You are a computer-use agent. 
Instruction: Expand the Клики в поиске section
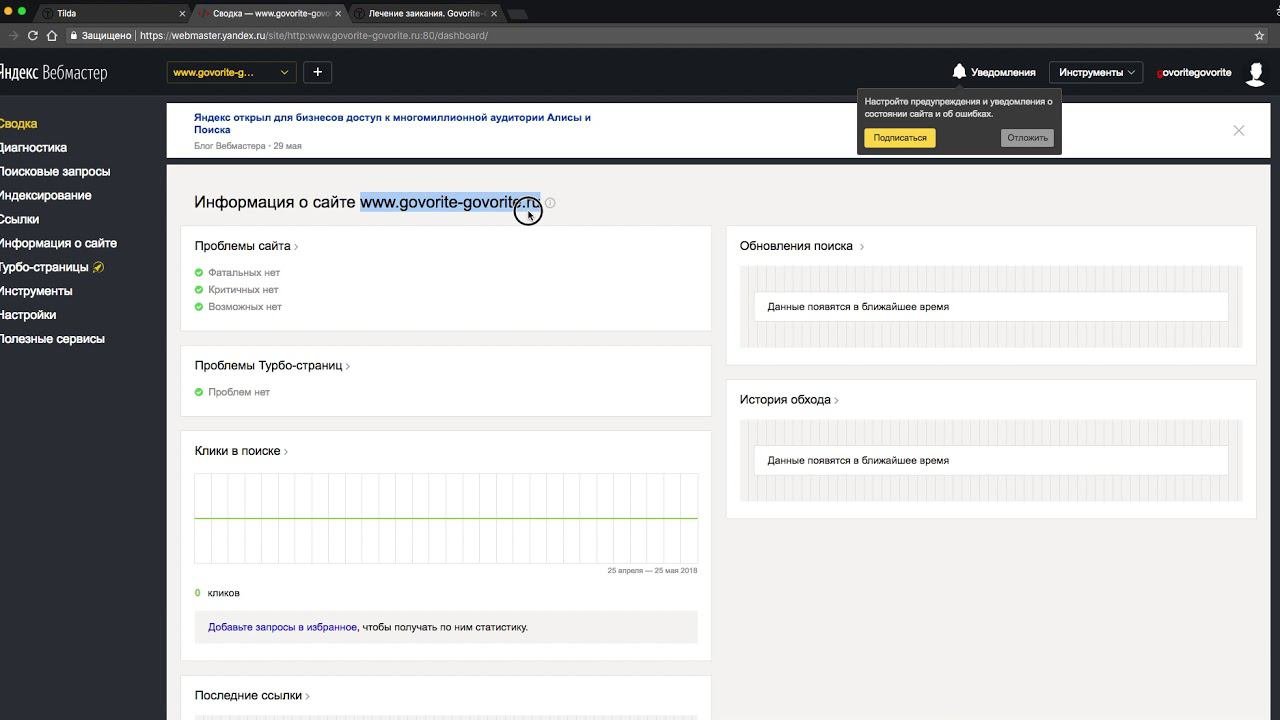click(241, 451)
